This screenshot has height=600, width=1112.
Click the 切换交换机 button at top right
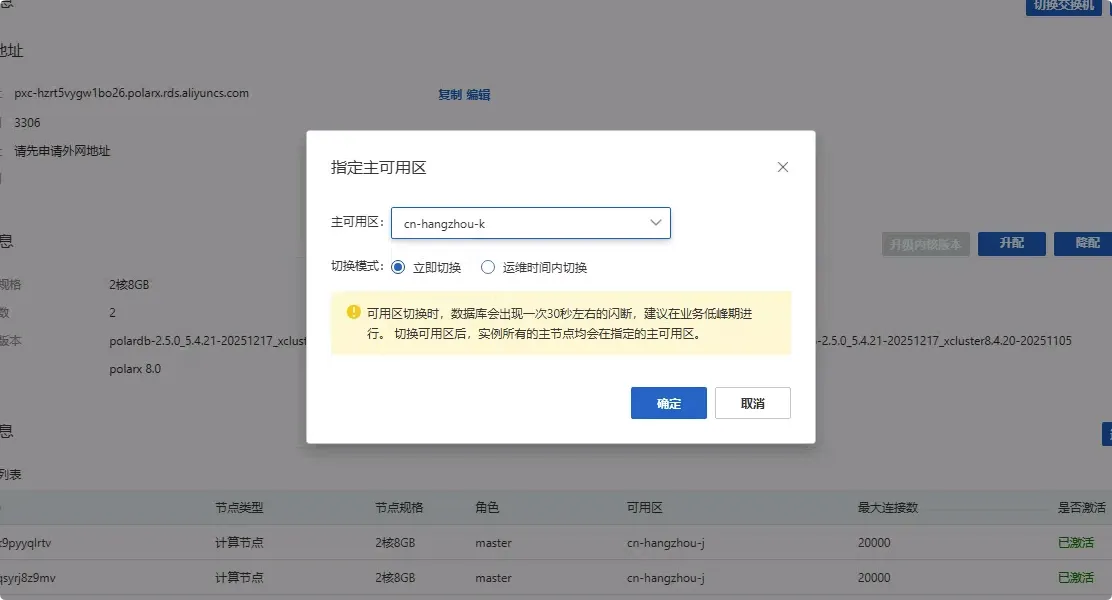click(x=1063, y=8)
